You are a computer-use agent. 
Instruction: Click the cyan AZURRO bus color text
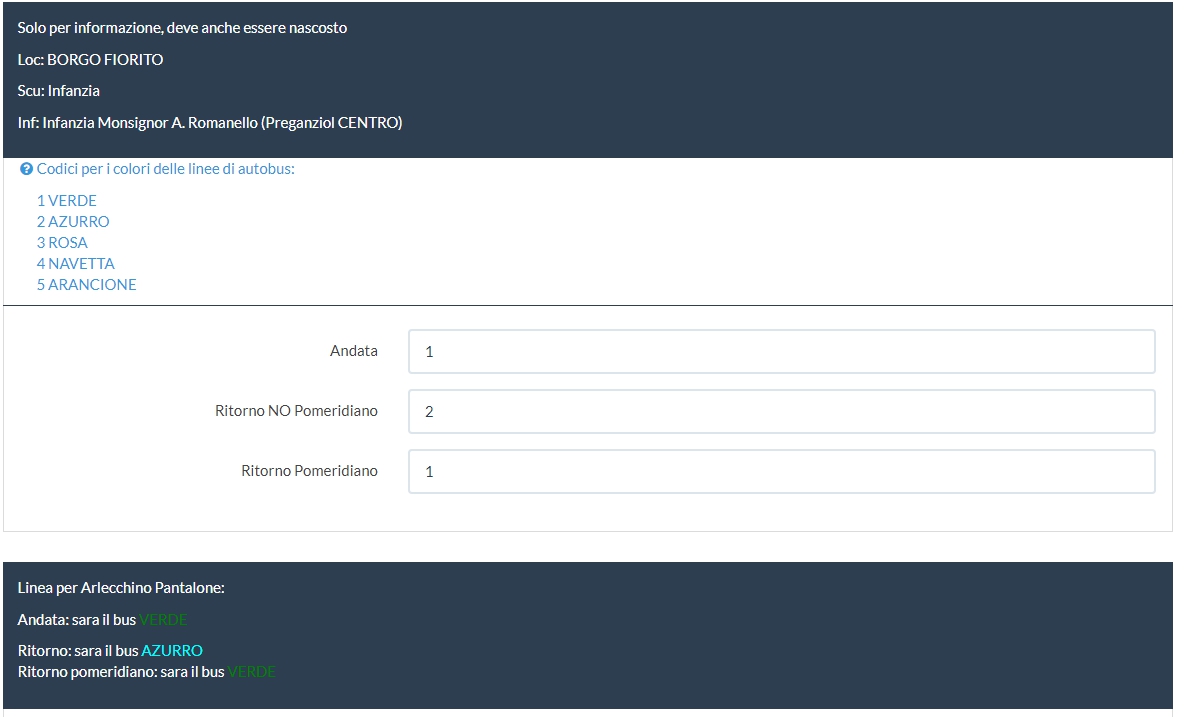click(x=172, y=651)
